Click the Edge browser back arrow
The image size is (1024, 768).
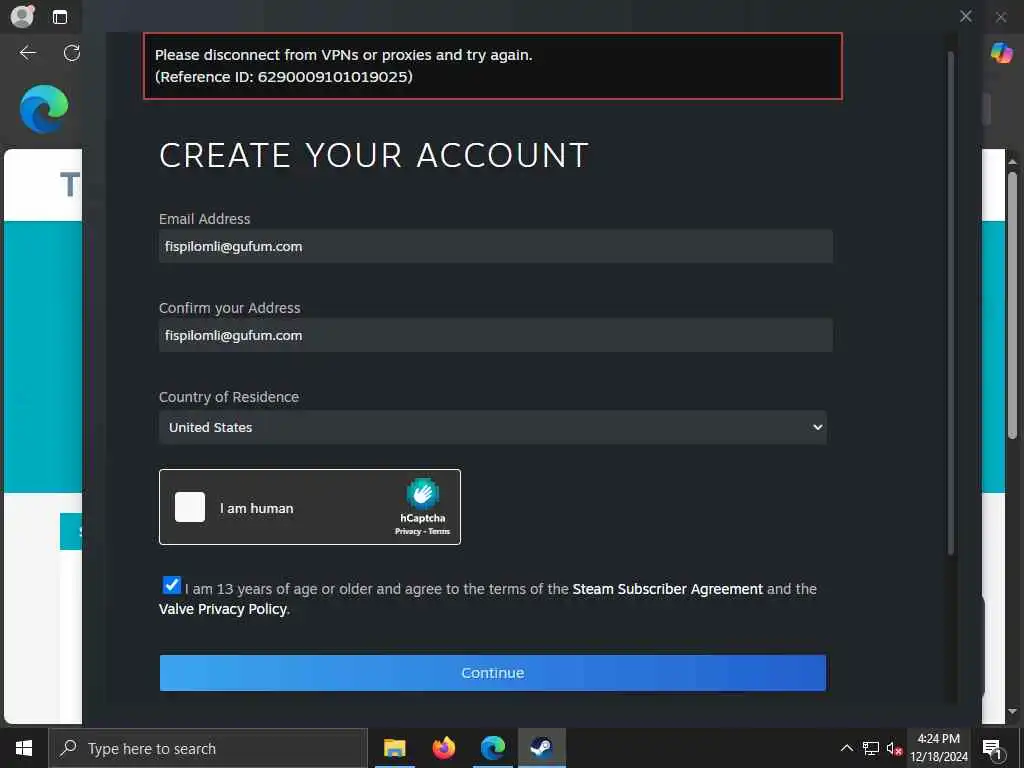pos(27,53)
